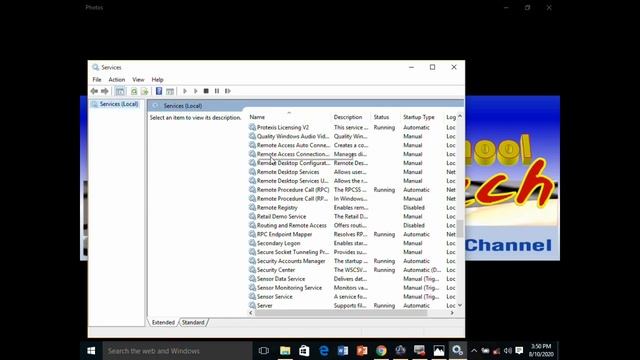Open the Windows Start menu
640x360 pixels.
91,351
